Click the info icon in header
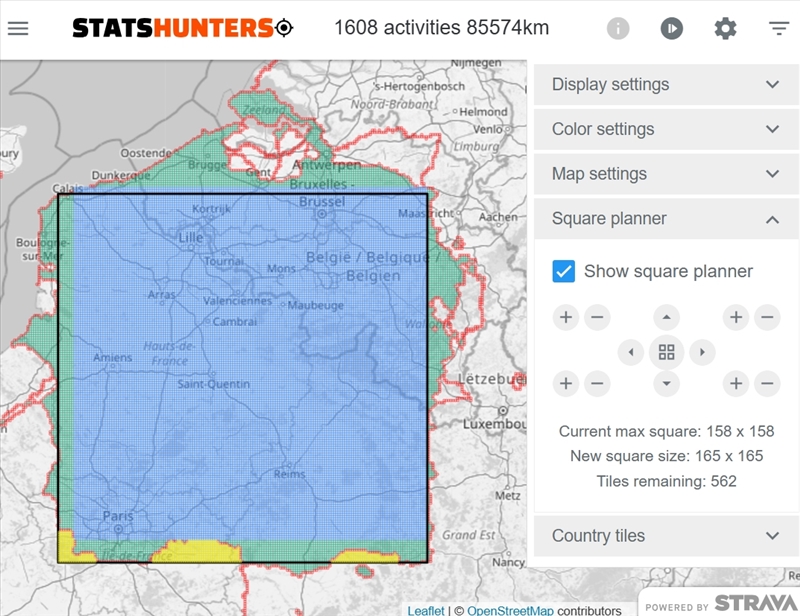The height and width of the screenshot is (616, 800). [618, 28]
